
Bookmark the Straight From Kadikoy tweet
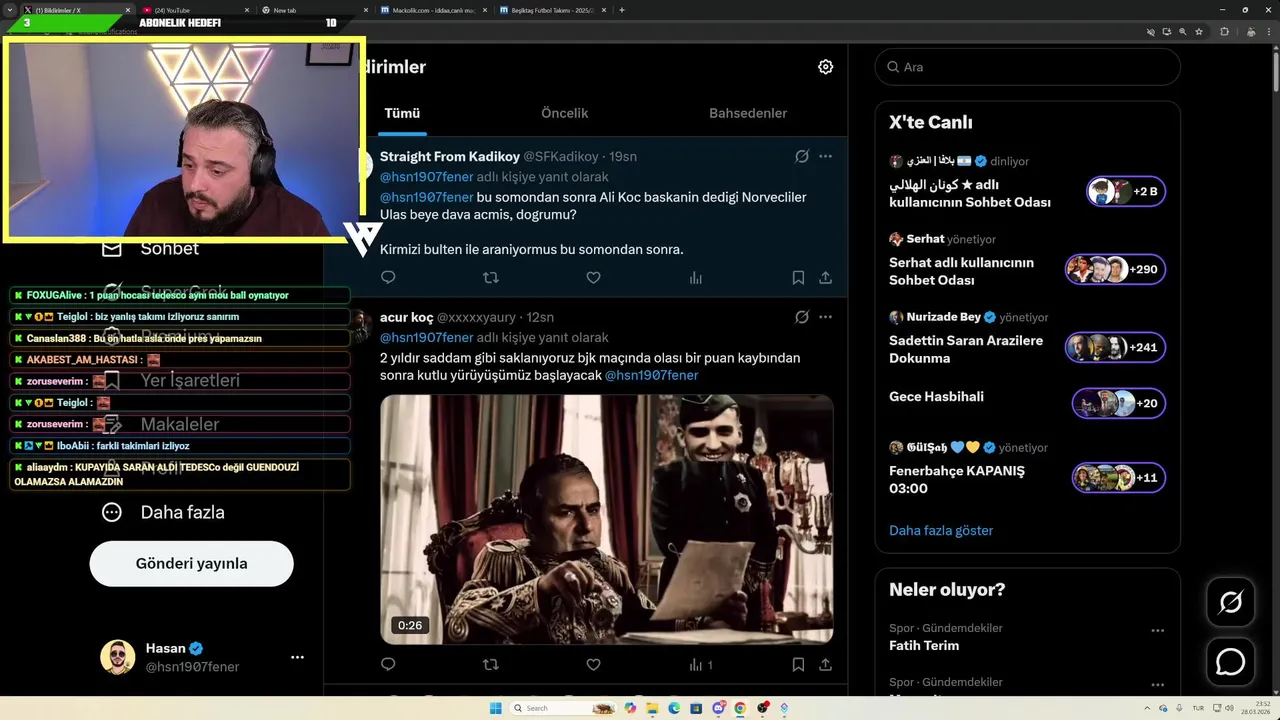point(798,277)
